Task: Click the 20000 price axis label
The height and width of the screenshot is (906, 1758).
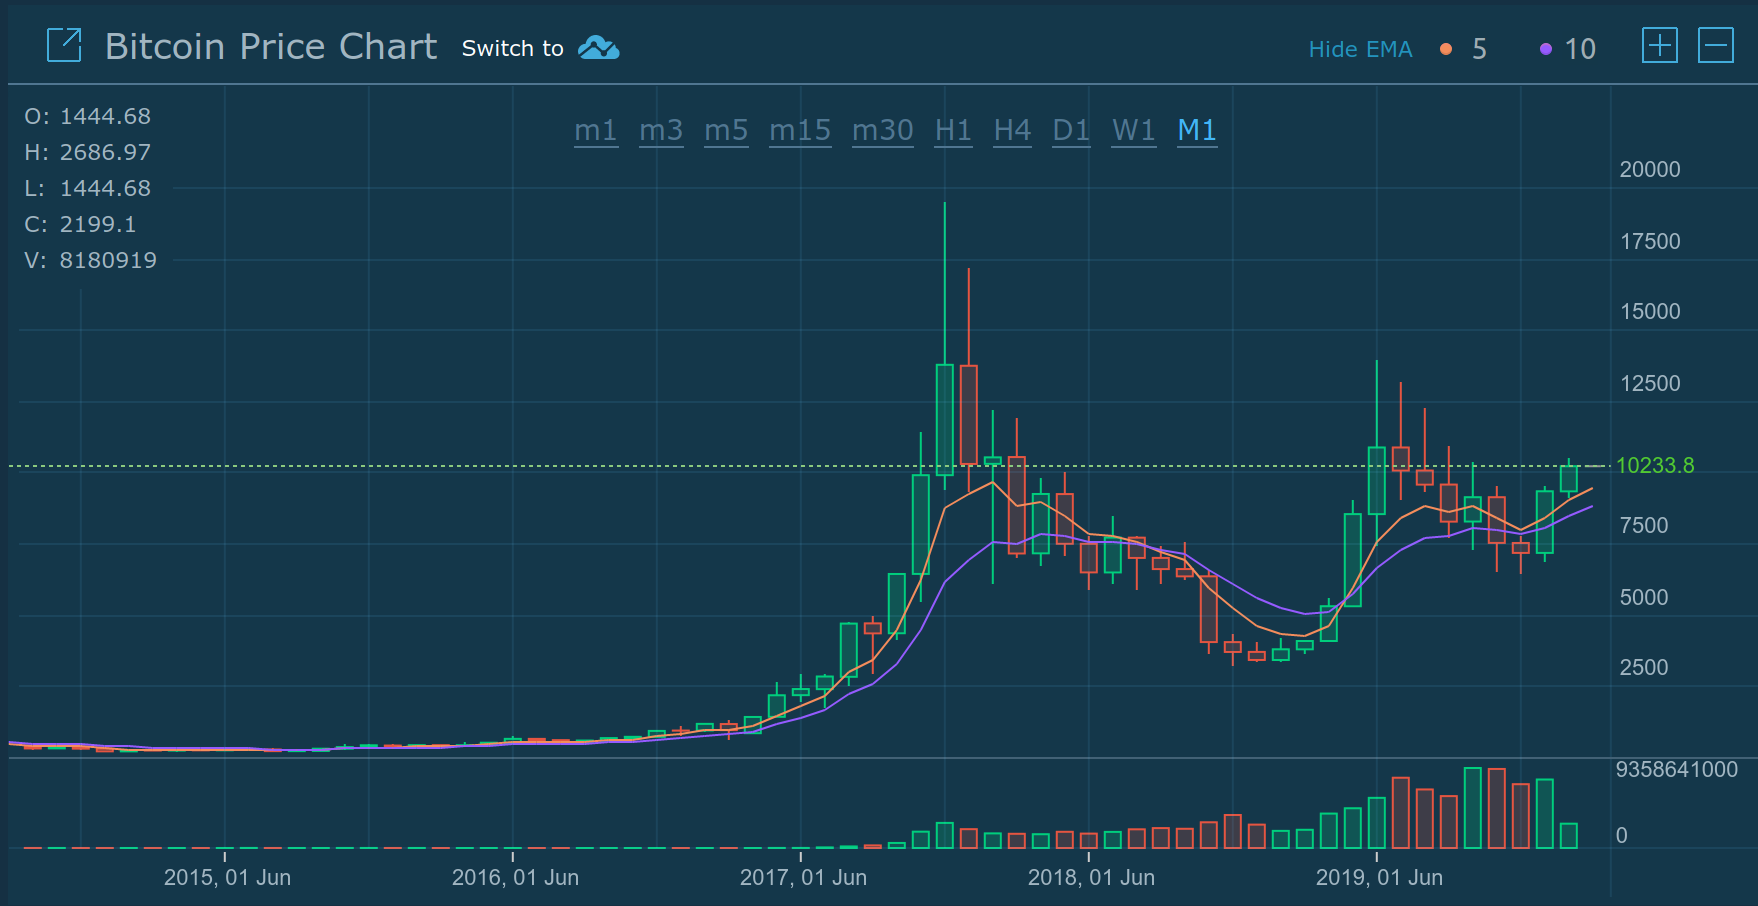Action: click(1650, 169)
